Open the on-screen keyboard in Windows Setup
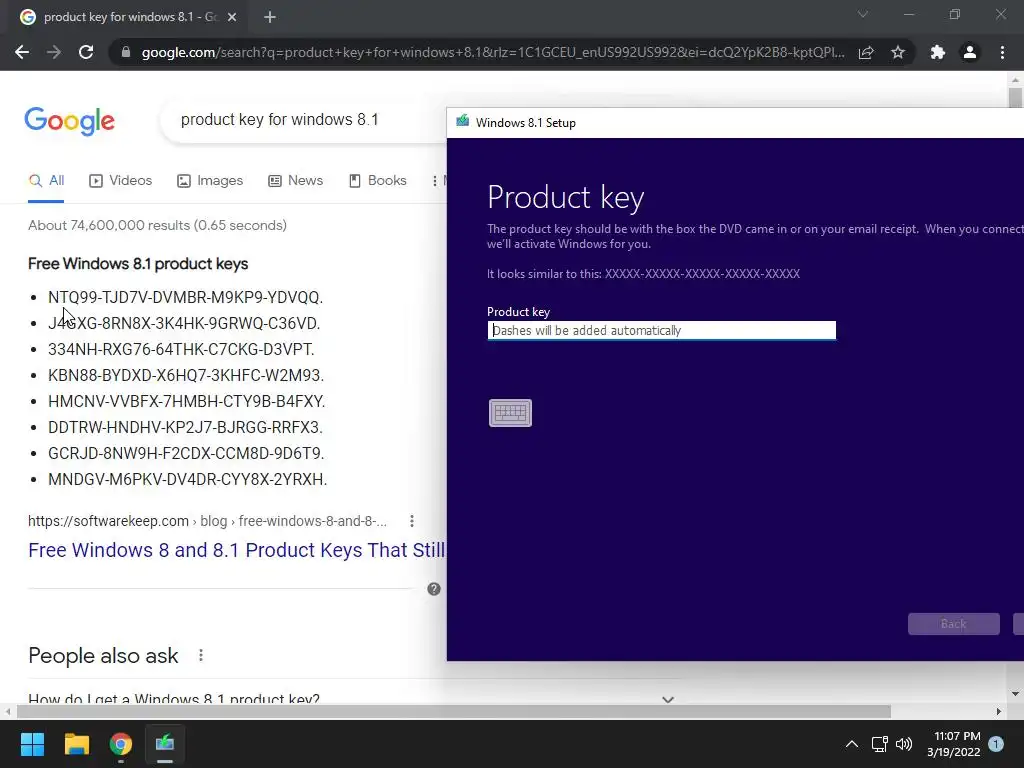1024x768 pixels. (510, 413)
